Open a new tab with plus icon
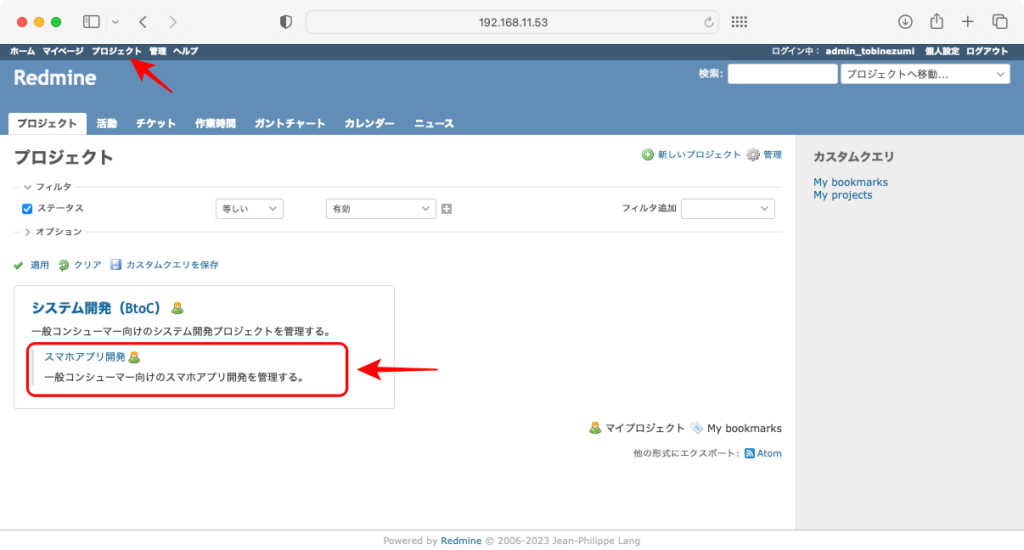 pos(967,22)
